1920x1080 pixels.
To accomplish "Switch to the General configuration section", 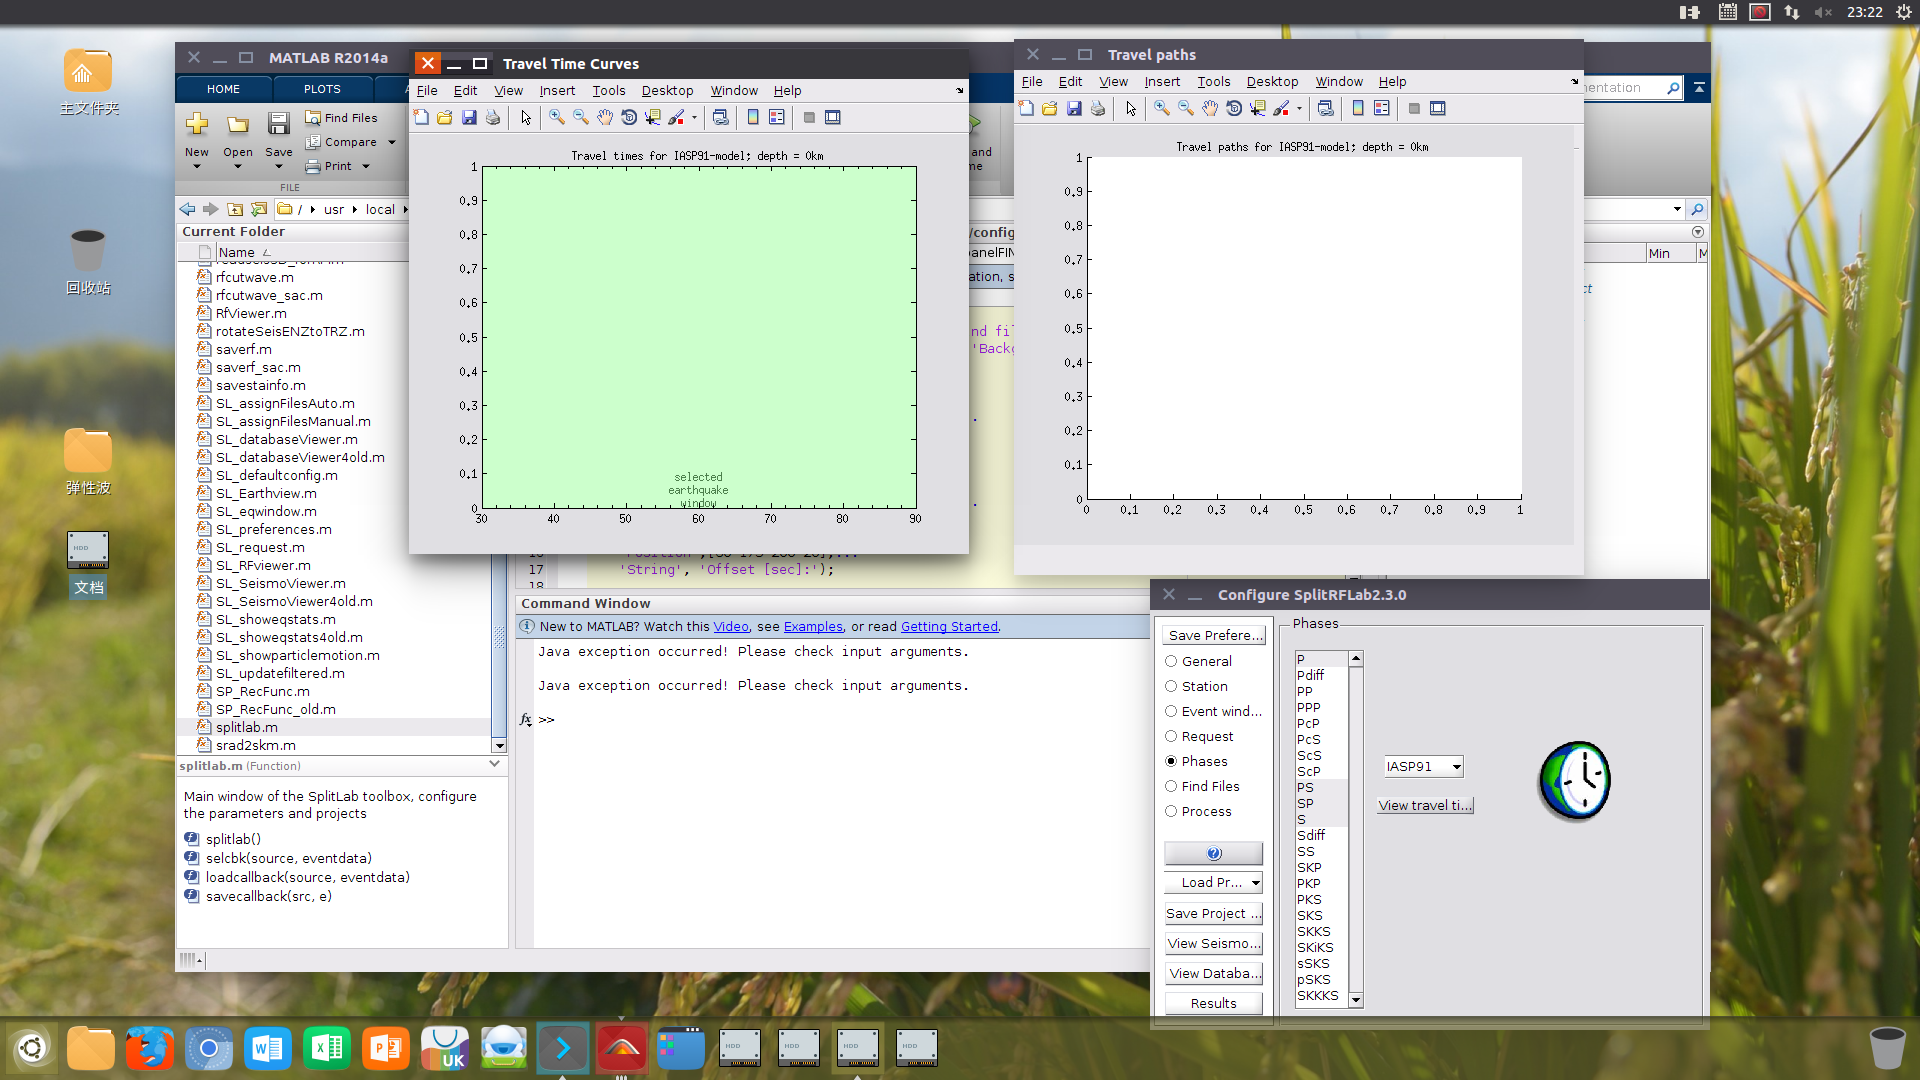I will 1171,661.
